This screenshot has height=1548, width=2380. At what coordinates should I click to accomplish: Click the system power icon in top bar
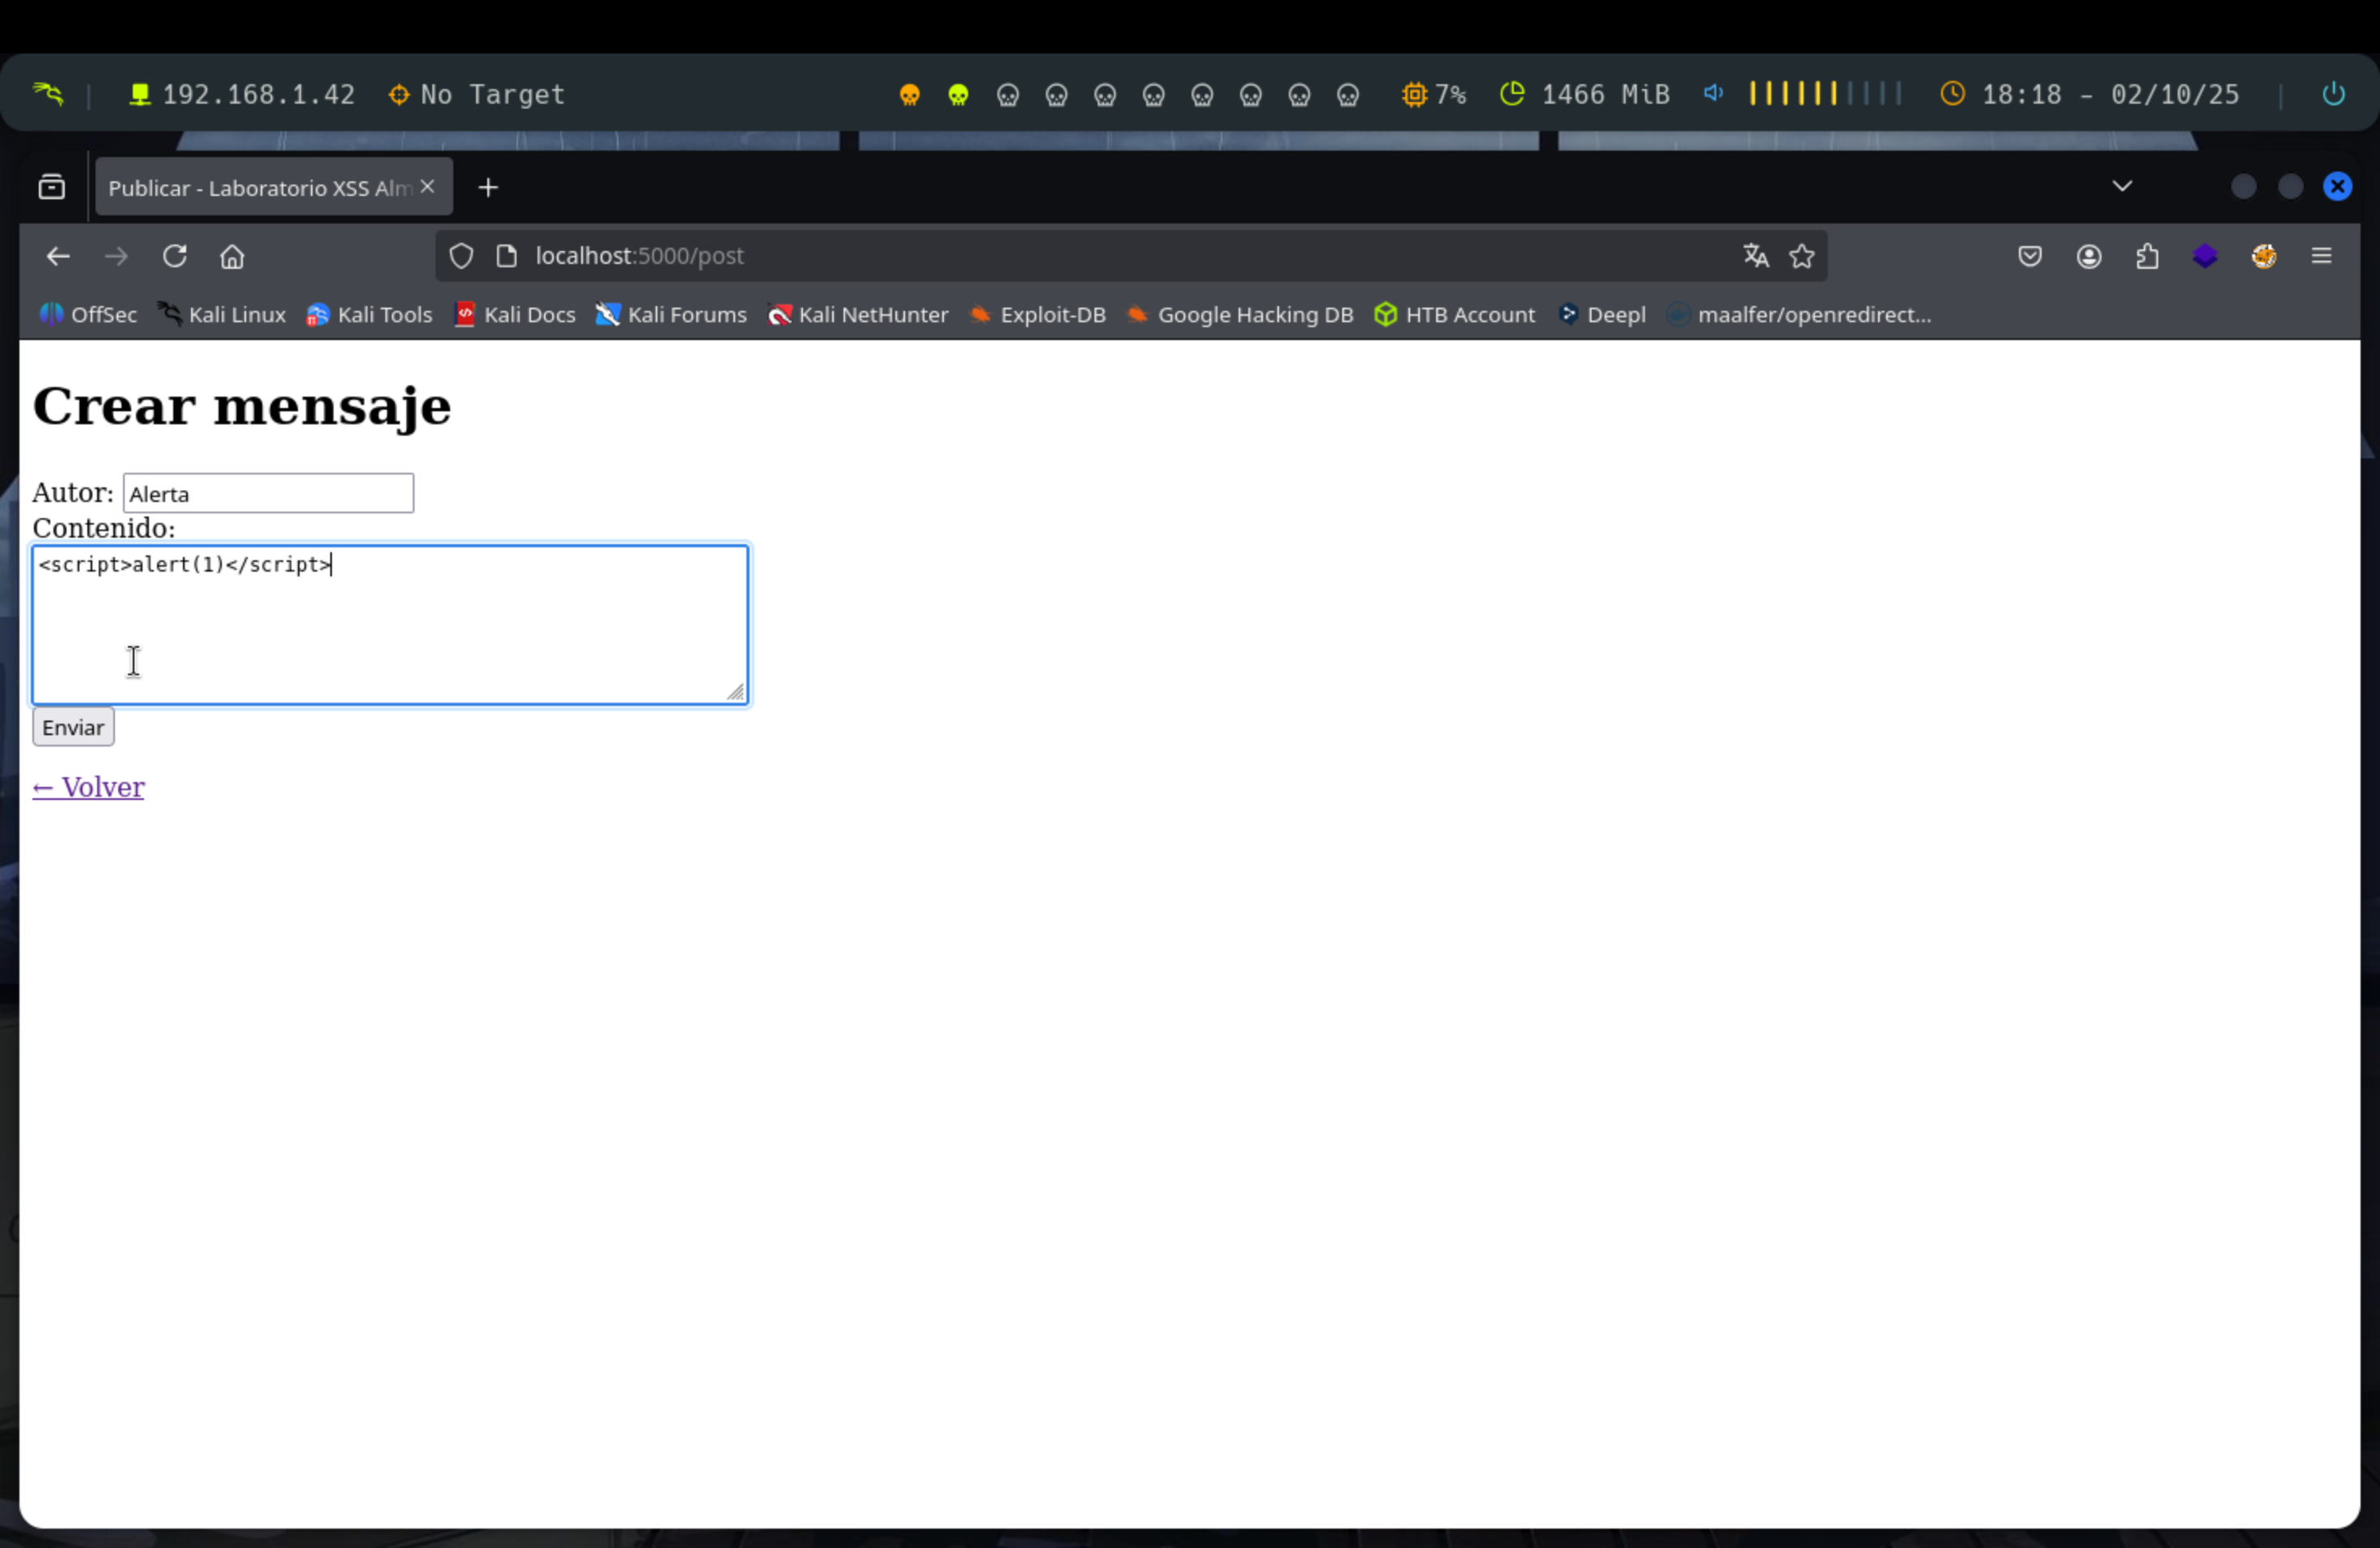pos(2333,94)
